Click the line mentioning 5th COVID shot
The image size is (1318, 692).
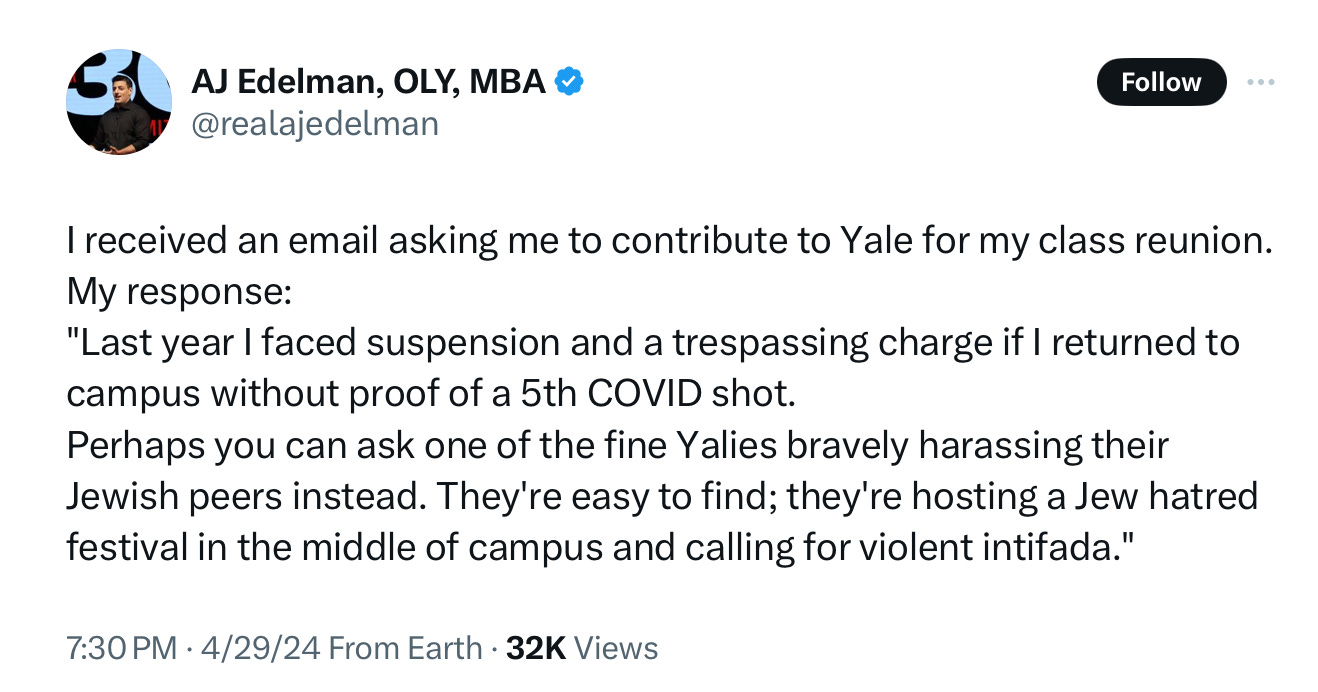click(431, 394)
